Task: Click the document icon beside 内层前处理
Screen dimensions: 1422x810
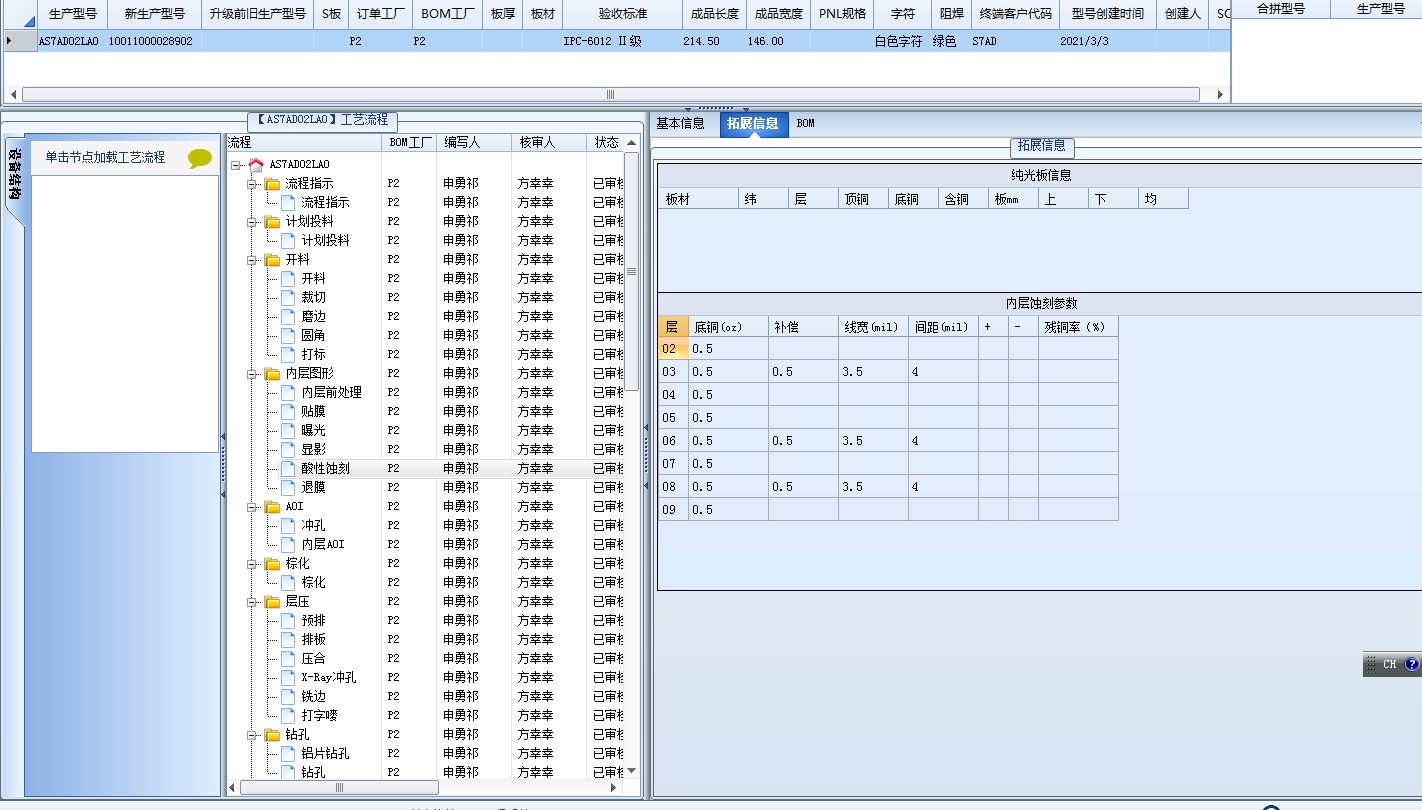Action: pyautogui.click(x=288, y=392)
